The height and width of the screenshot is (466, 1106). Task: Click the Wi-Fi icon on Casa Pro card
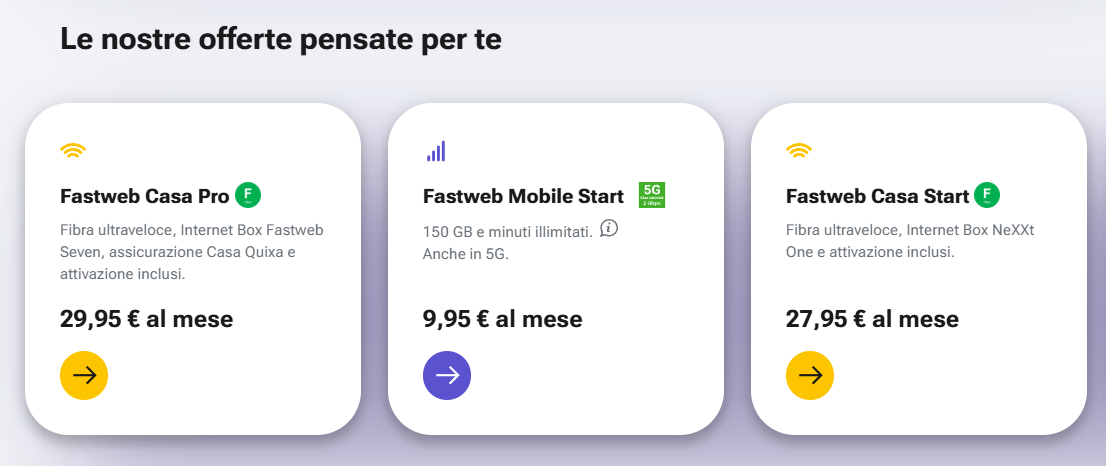coord(73,151)
